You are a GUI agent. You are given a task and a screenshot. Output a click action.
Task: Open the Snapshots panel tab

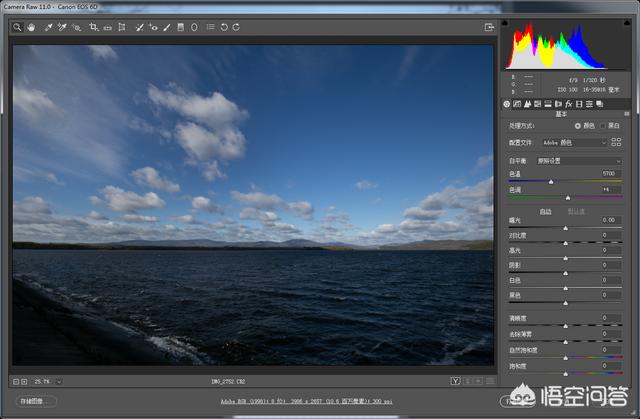600,104
